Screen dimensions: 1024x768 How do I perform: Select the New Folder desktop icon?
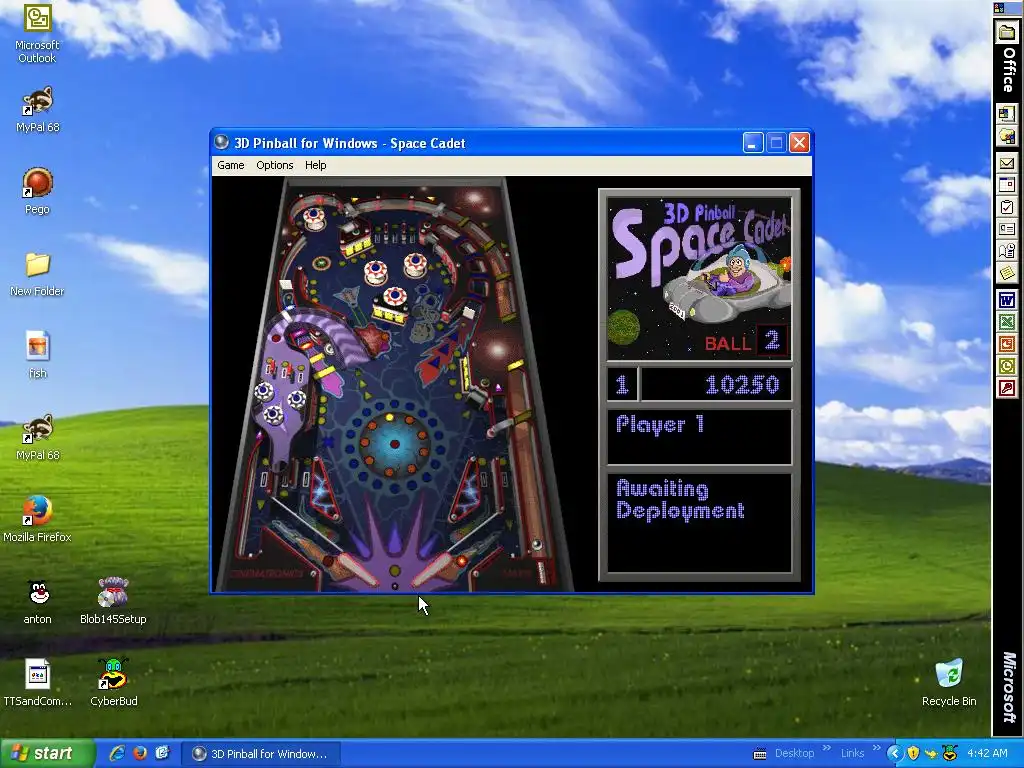pyautogui.click(x=37, y=273)
